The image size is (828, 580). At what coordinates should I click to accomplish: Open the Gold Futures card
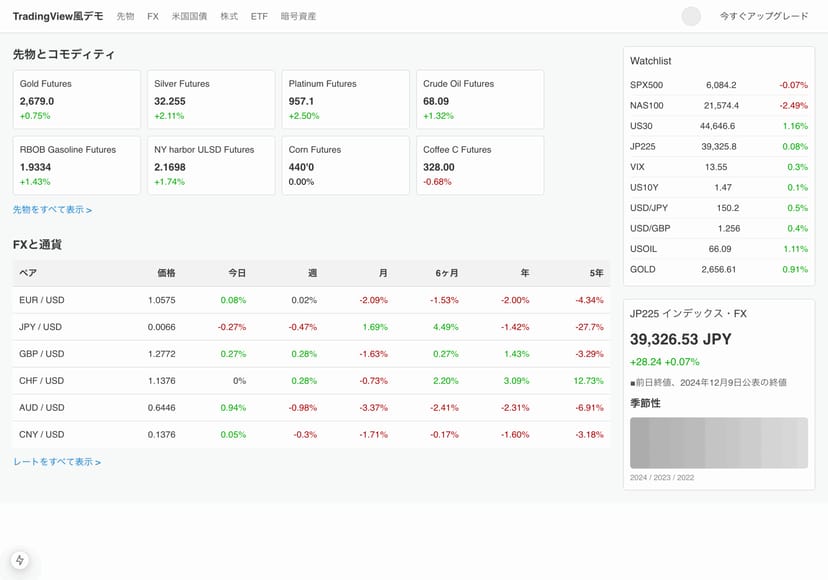click(x=76, y=99)
